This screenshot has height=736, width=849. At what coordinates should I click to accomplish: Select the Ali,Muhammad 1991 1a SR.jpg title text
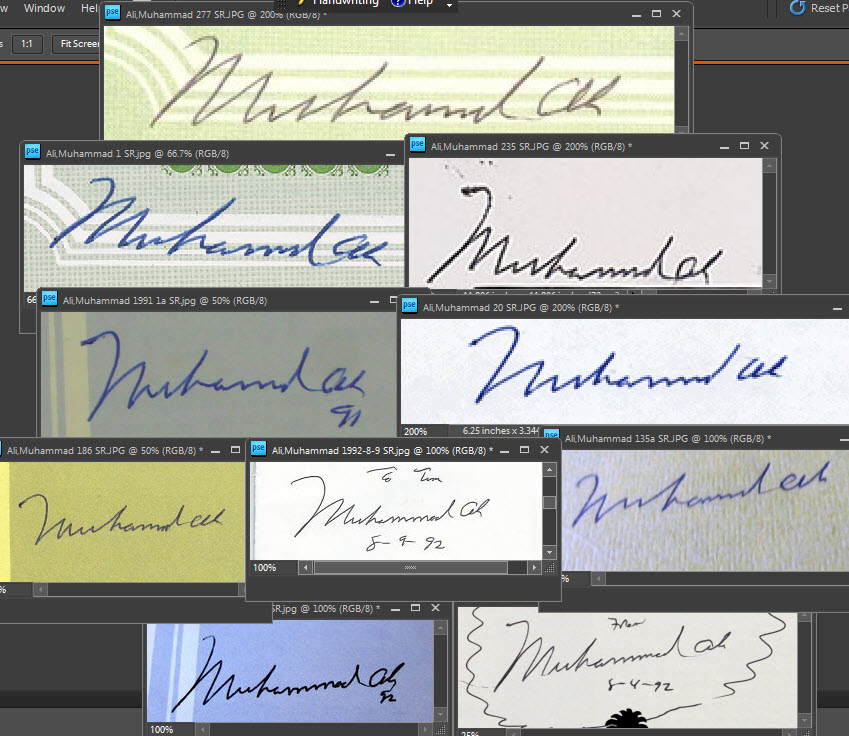click(165, 301)
